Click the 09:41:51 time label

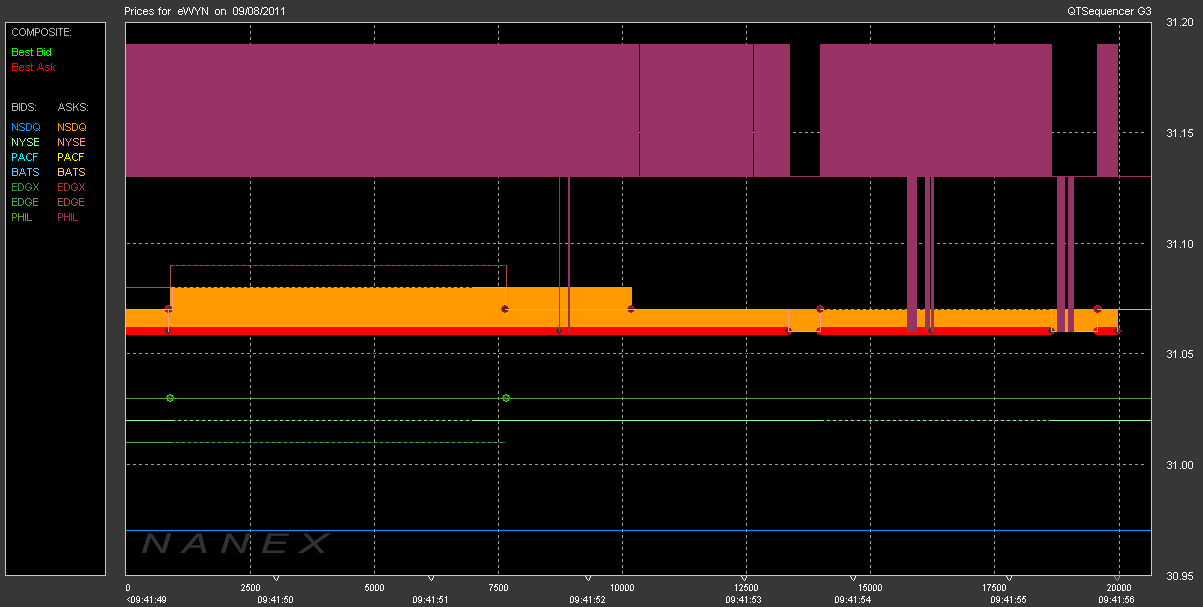point(431,600)
